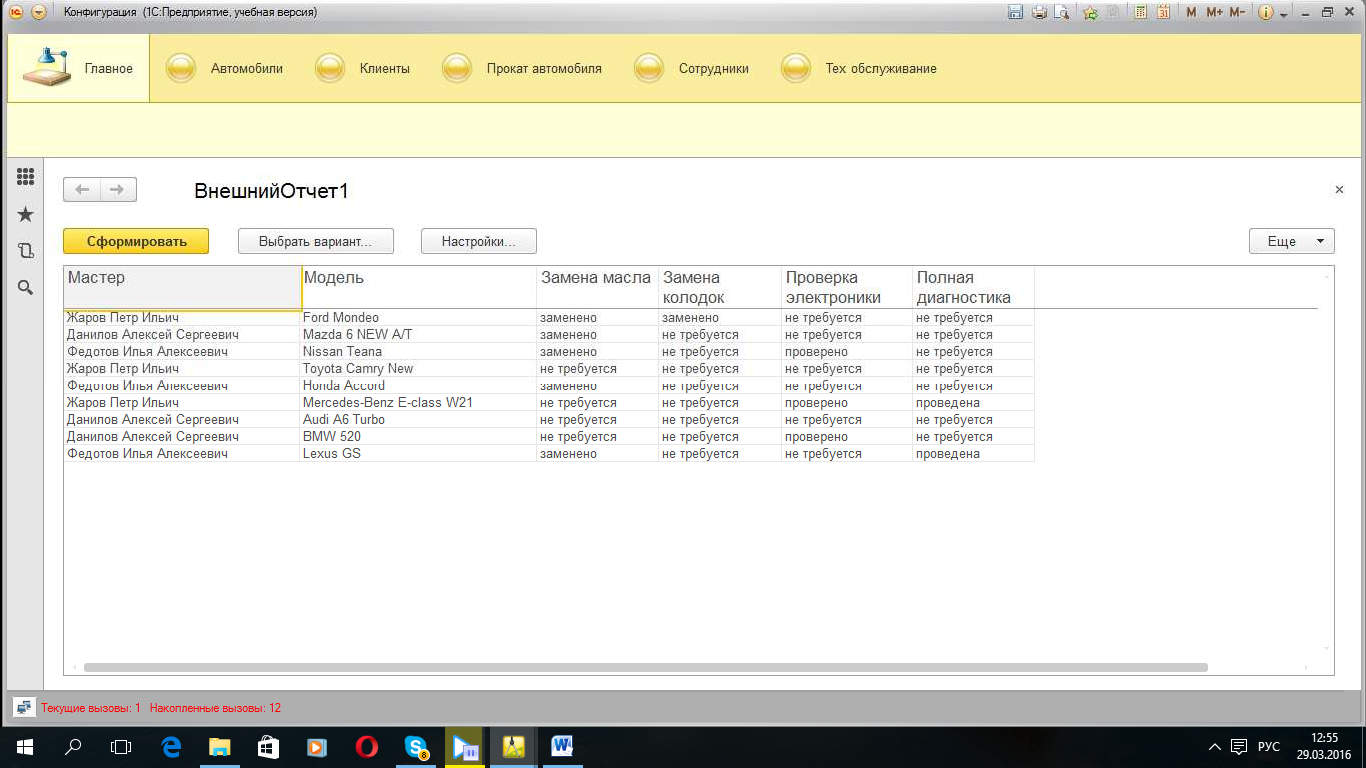Launch Opera browser from taskbar
The height and width of the screenshot is (768, 1366).
(x=366, y=747)
